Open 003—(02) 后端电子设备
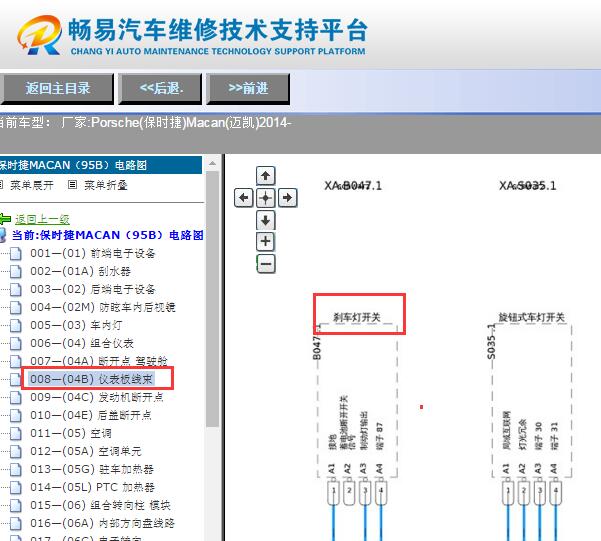Image resolution: width=601 pixels, height=541 pixels. pos(93,289)
